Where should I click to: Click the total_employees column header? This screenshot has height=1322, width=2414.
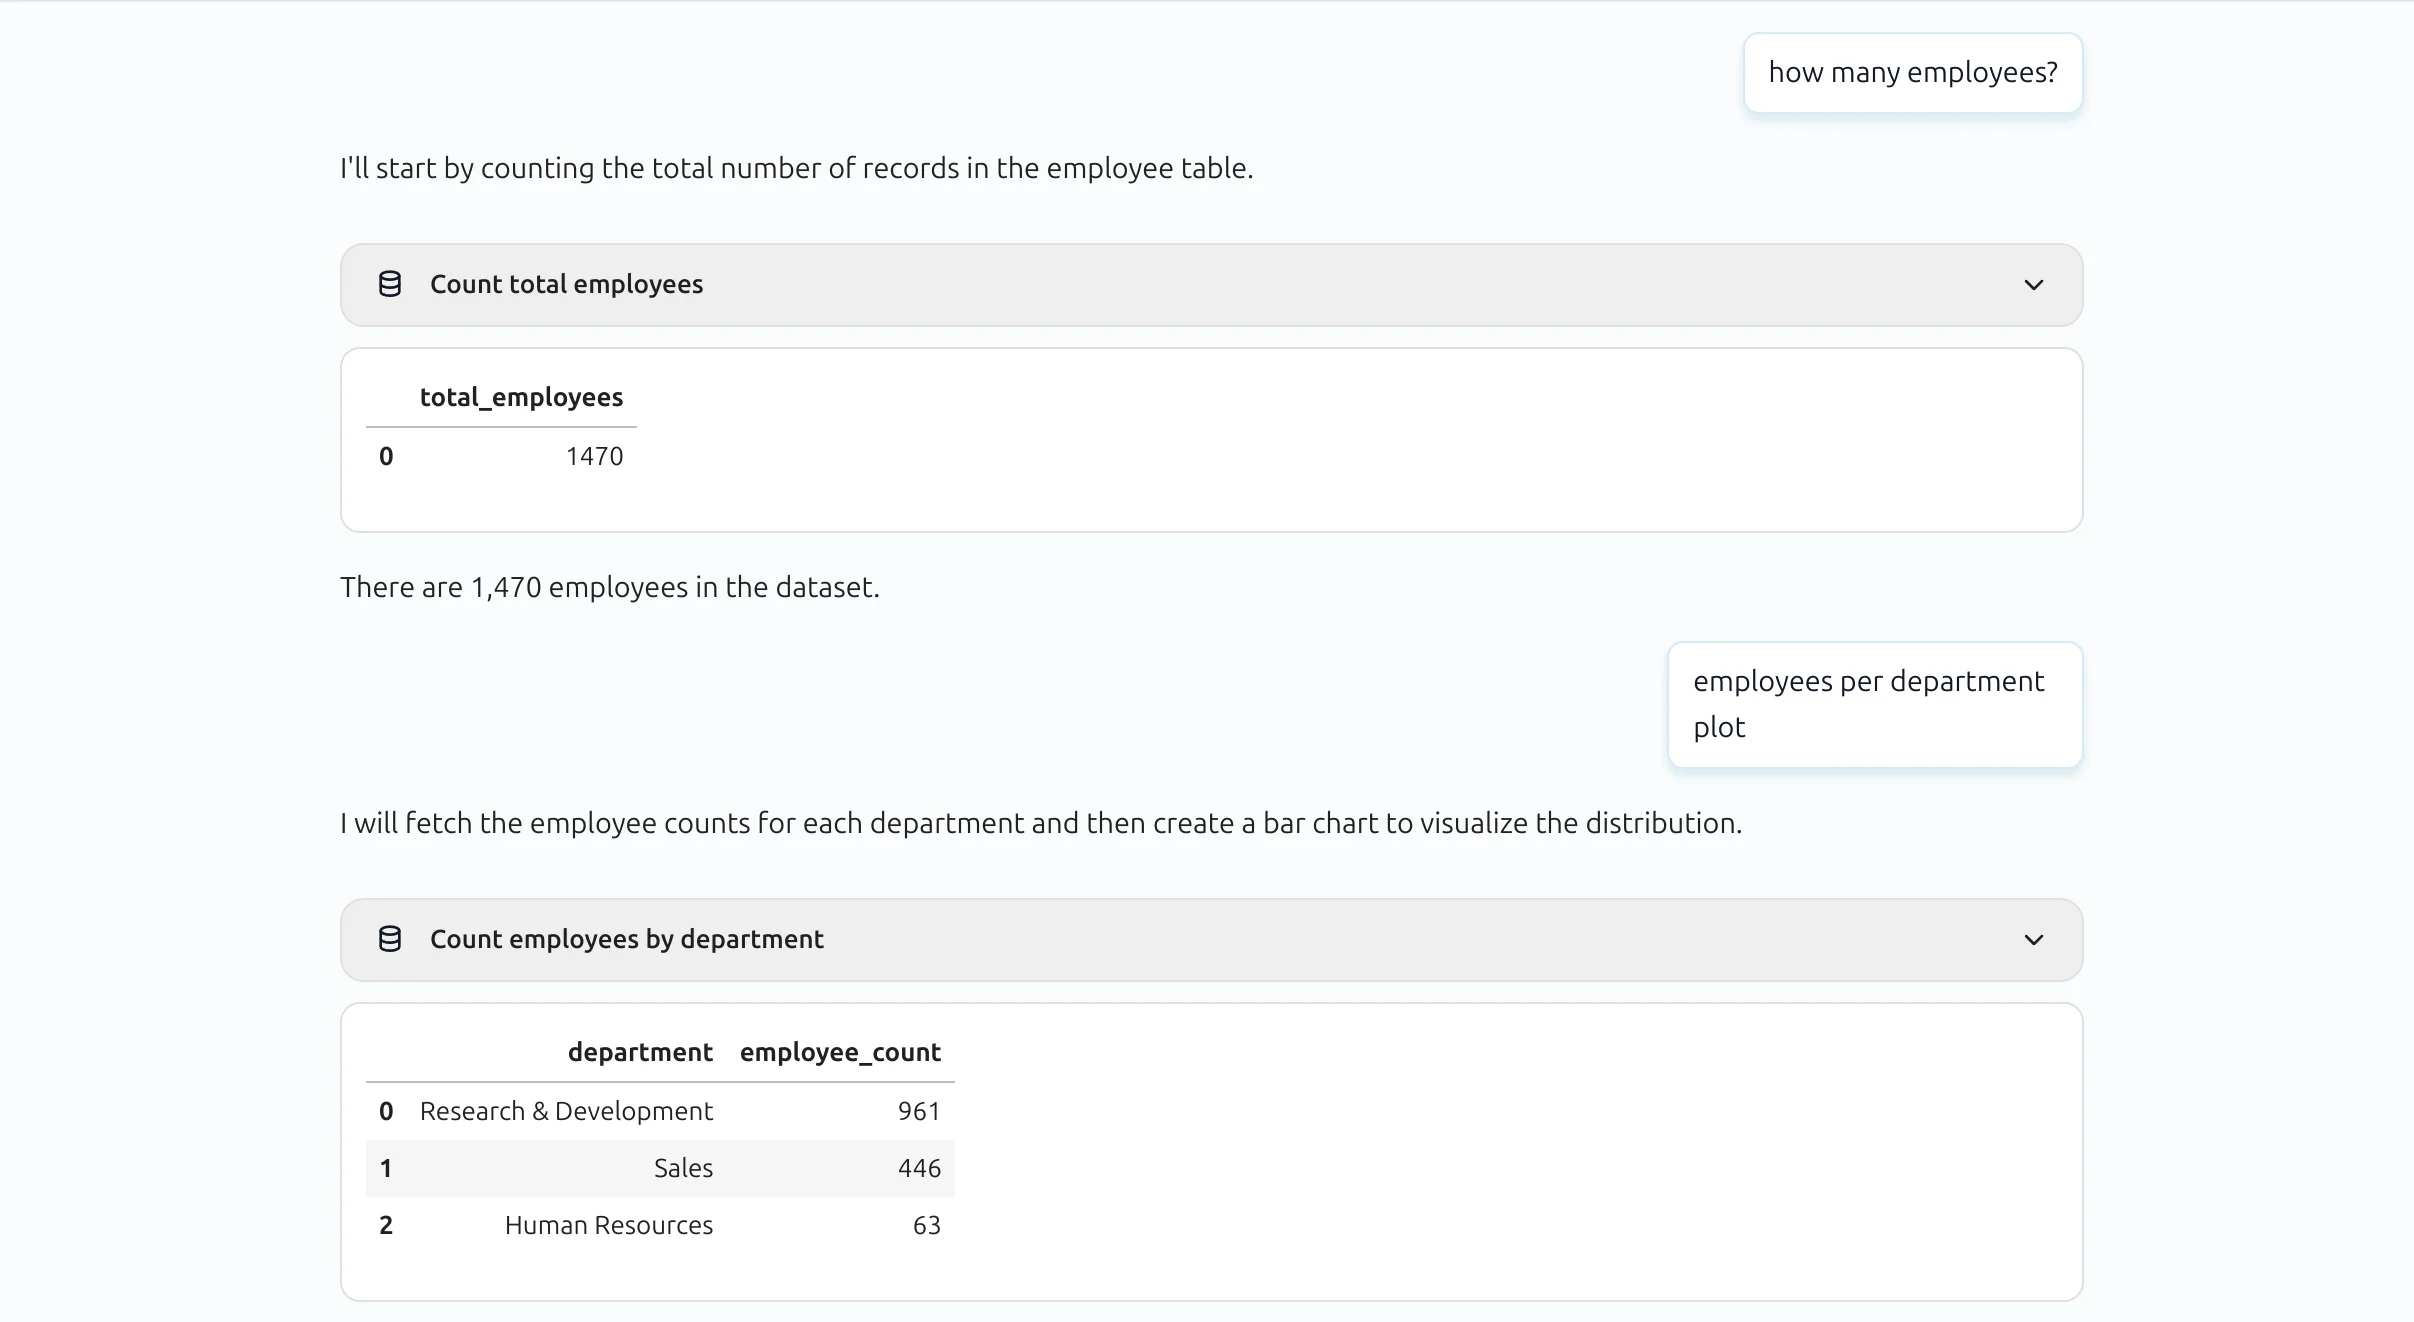click(x=521, y=396)
